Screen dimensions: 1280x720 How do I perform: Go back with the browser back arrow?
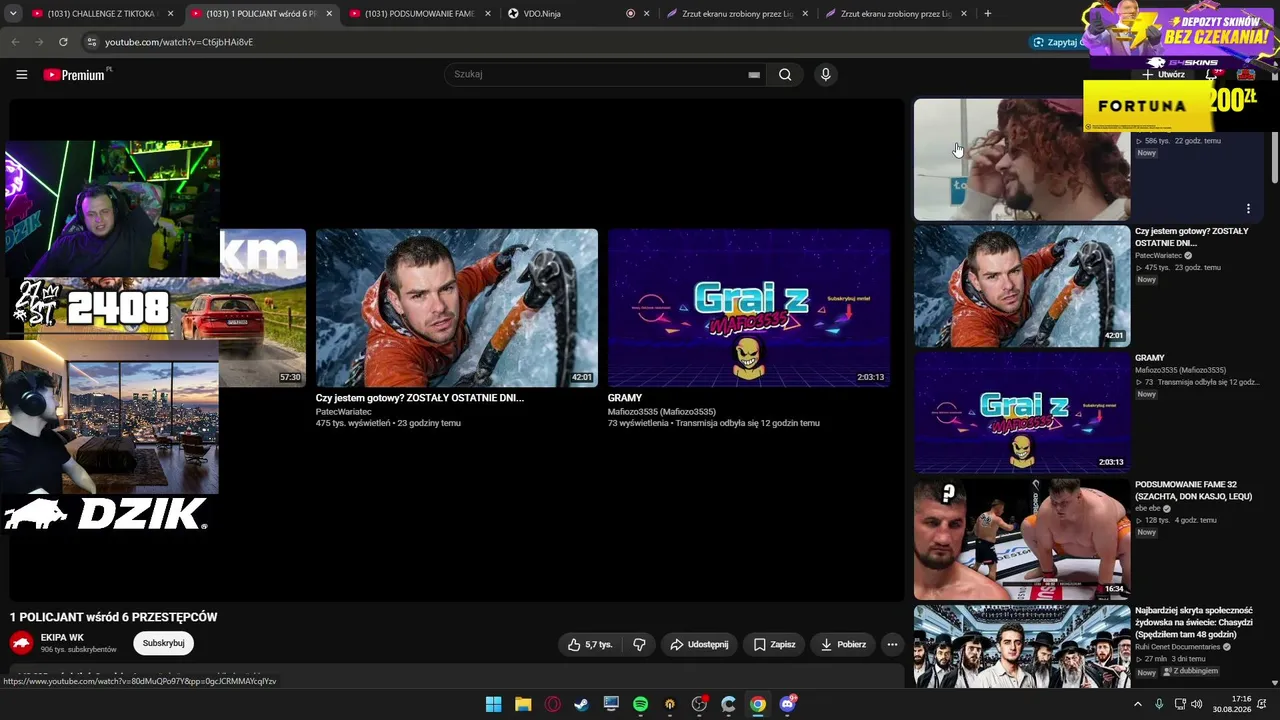[x=15, y=42]
